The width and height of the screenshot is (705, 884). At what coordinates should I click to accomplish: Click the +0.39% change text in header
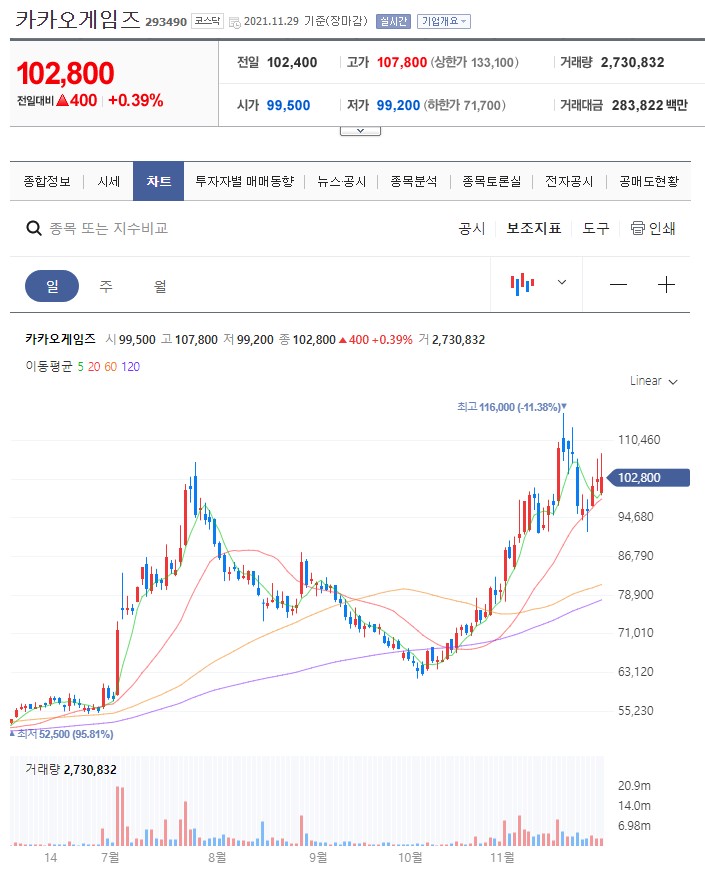pos(135,100)
